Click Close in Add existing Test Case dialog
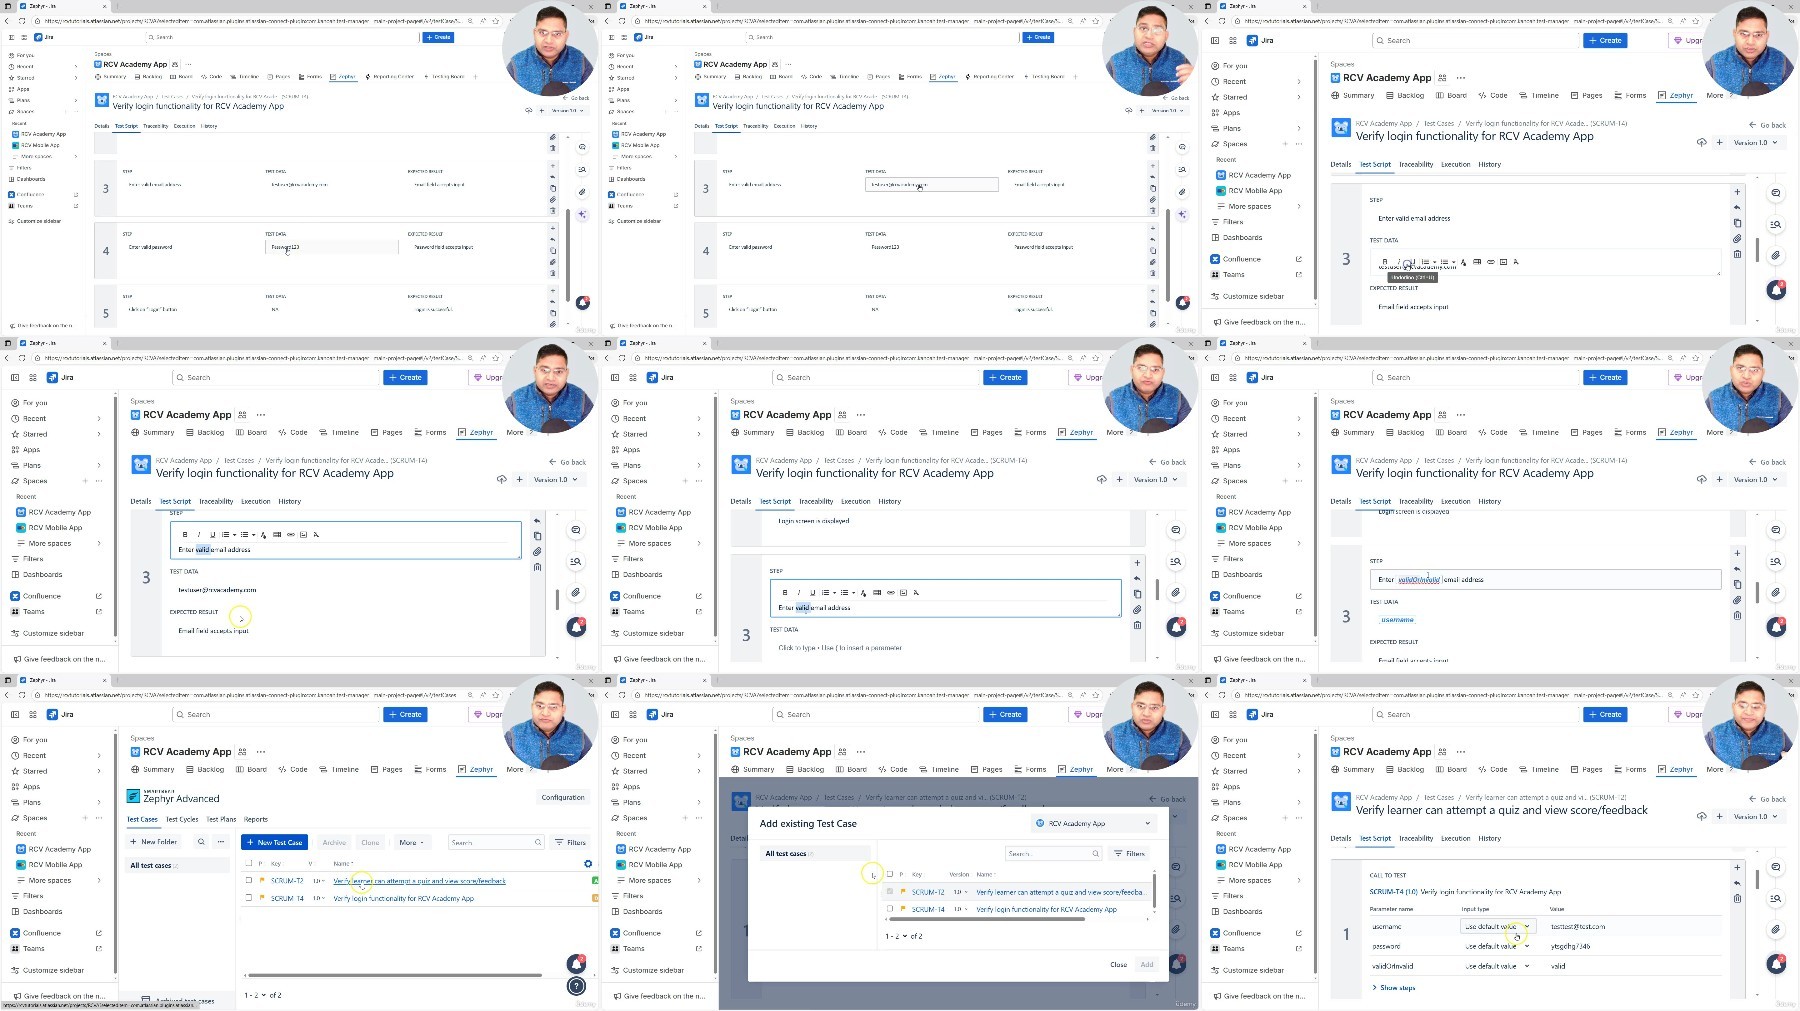 click(1119, 964)
